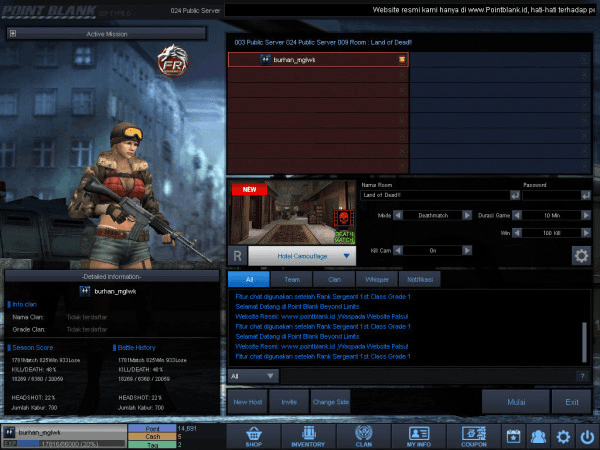Click the Exit room button
This screenshot has height=450, width=600.
click(572, 402)
